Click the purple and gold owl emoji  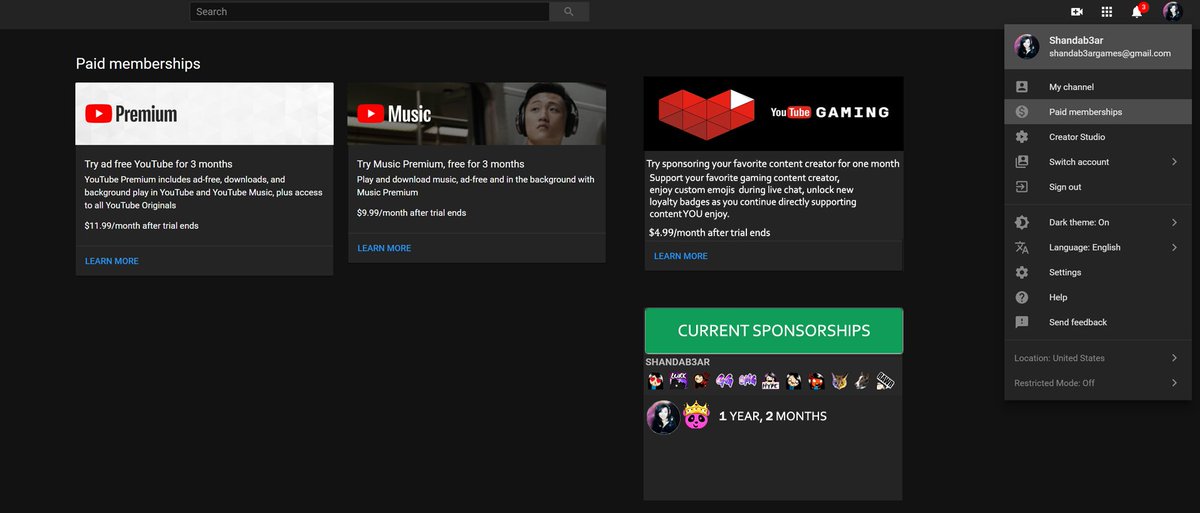click(839, 381)
